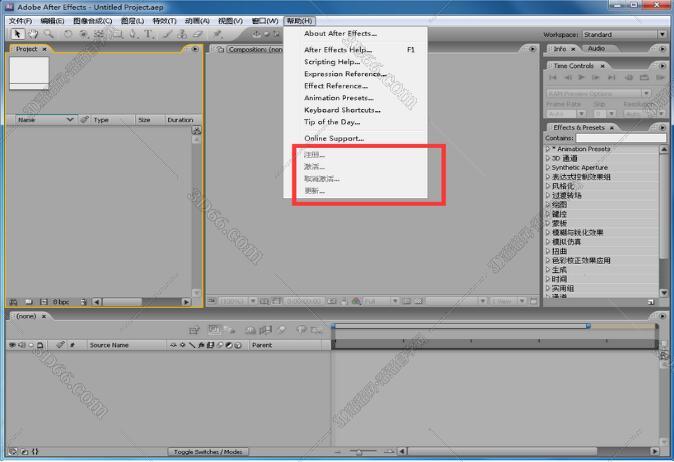Expand the 模拟仿真 effects category
This screenshot has height=462, width=674.
(x=548, y=242)
